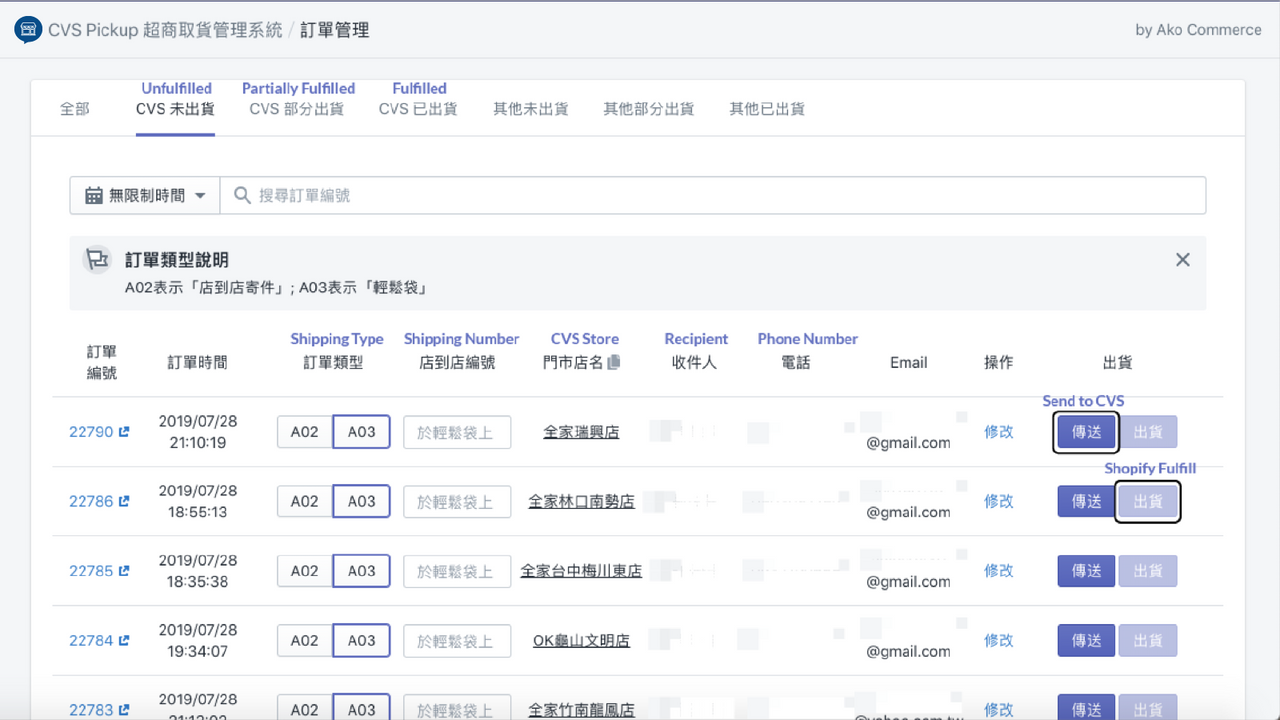Open order 22784 external link icon

tap(124, 641)
